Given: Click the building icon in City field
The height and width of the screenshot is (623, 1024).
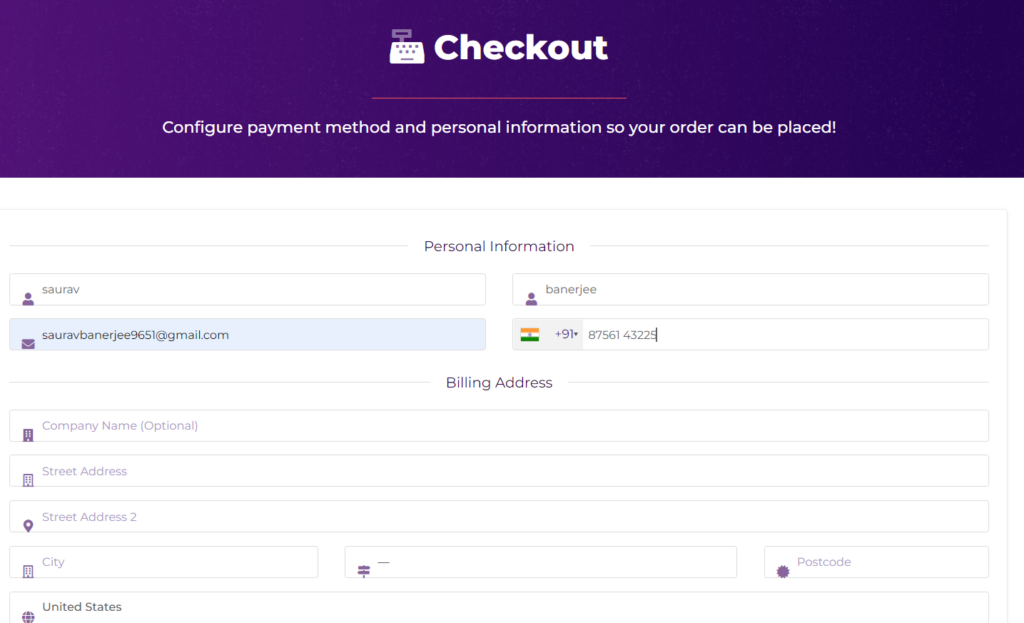Looking at the screenshot, I should click(28, 571).
